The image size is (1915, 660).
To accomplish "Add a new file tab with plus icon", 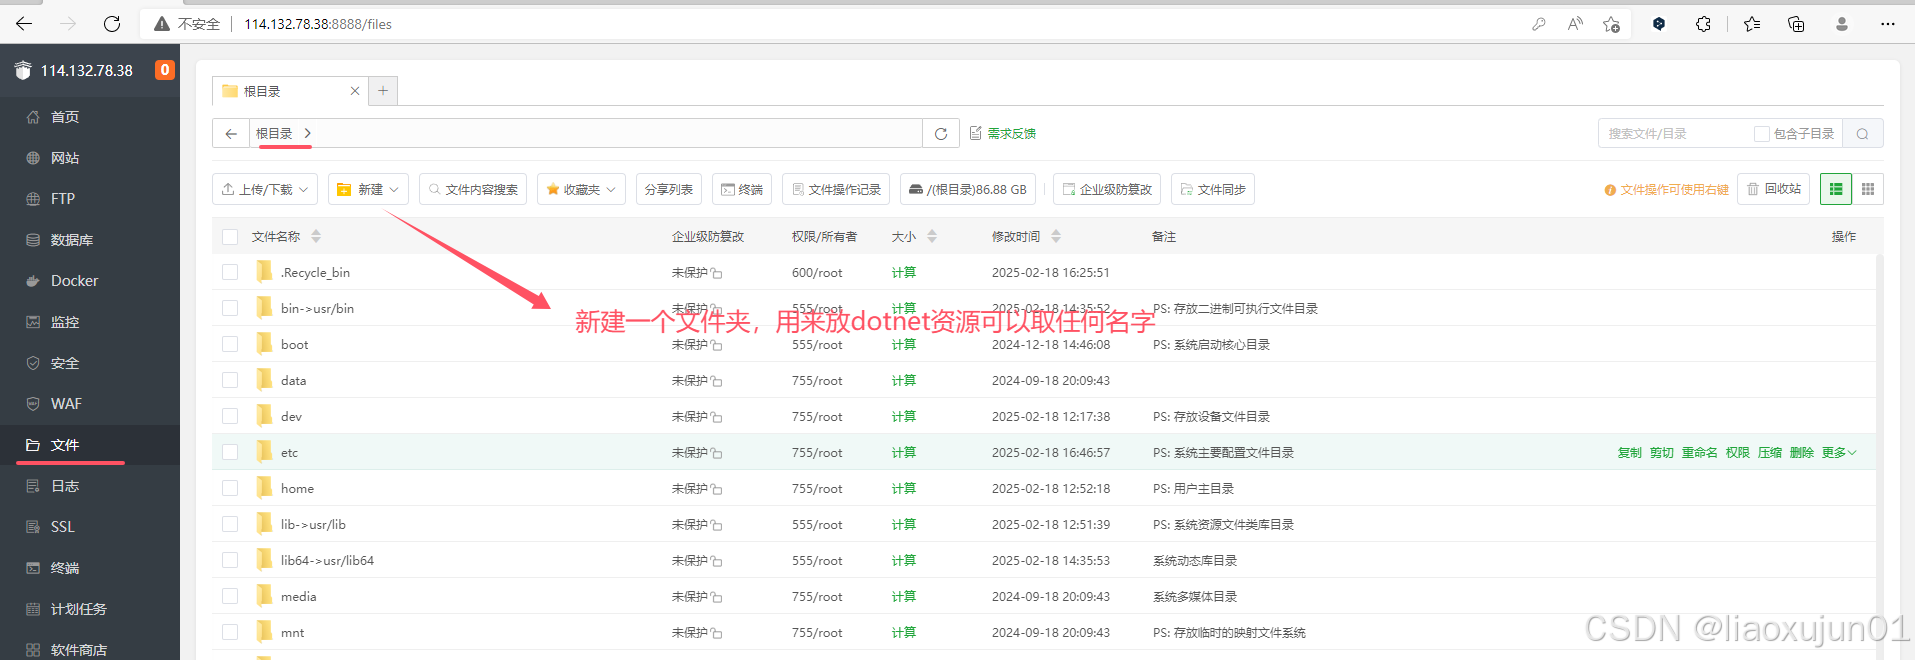I will (x=382, y=91).
